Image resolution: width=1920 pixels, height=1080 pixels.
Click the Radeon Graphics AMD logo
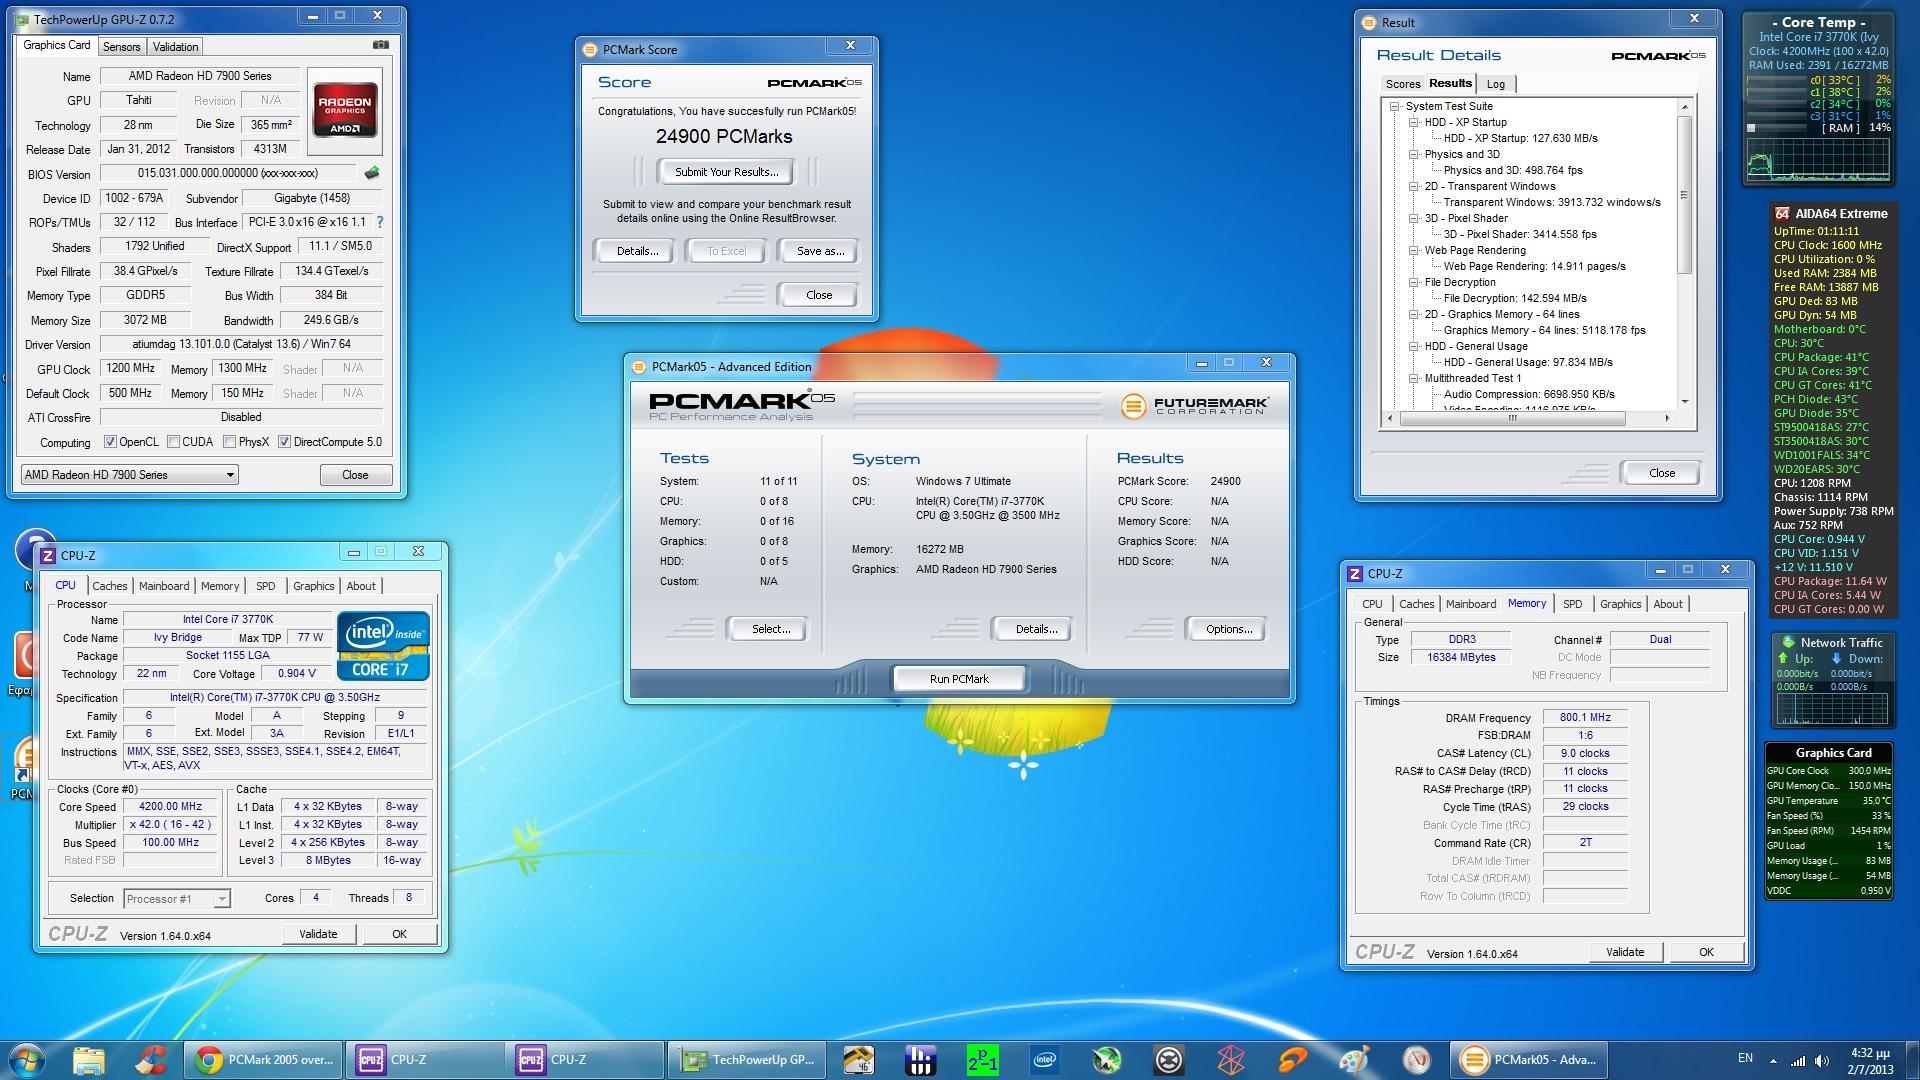(x=345, y=110)
